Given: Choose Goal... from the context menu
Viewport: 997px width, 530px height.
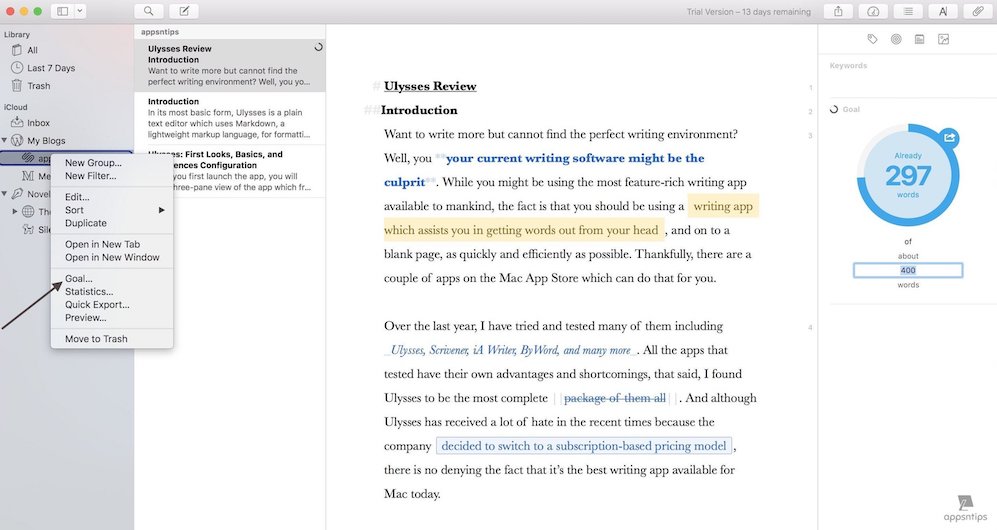Looking at the screenshot, I should pyautogui.click(x=79, y=279).
